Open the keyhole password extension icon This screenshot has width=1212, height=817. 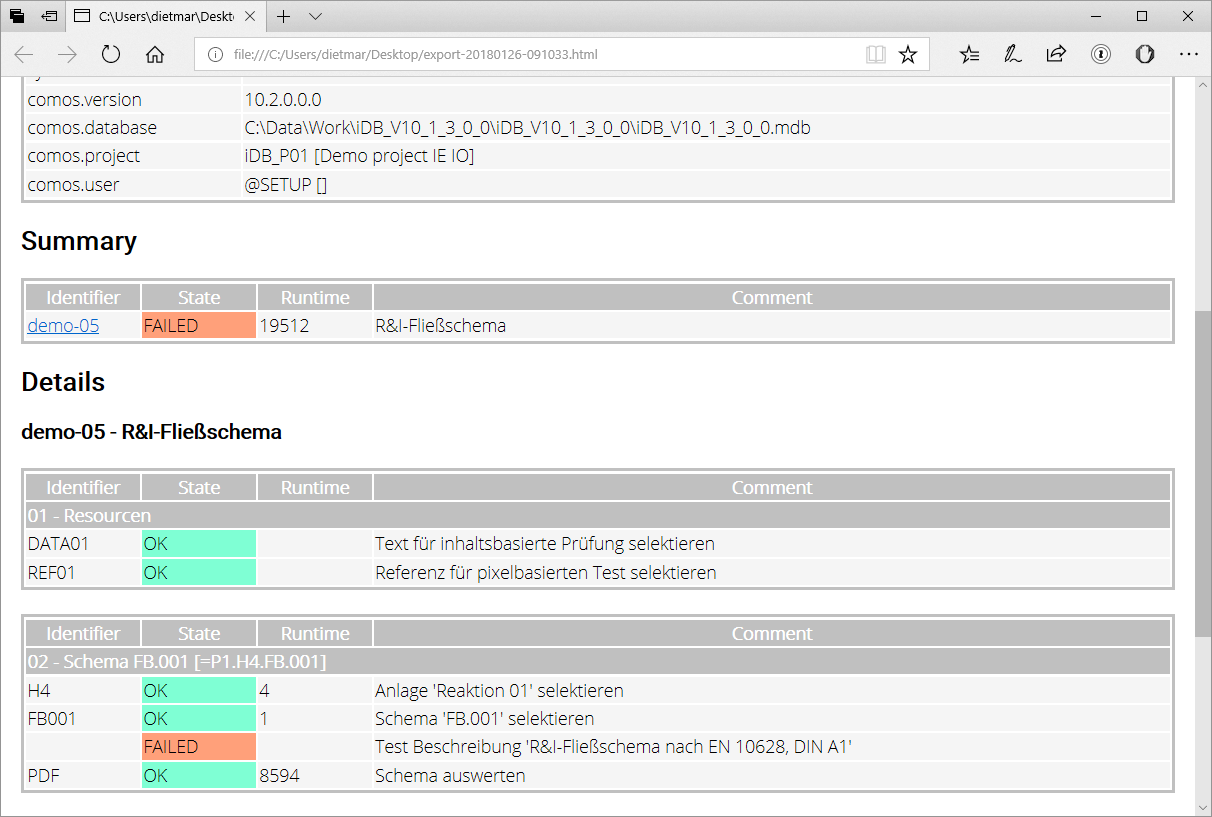click(1101, 55)
